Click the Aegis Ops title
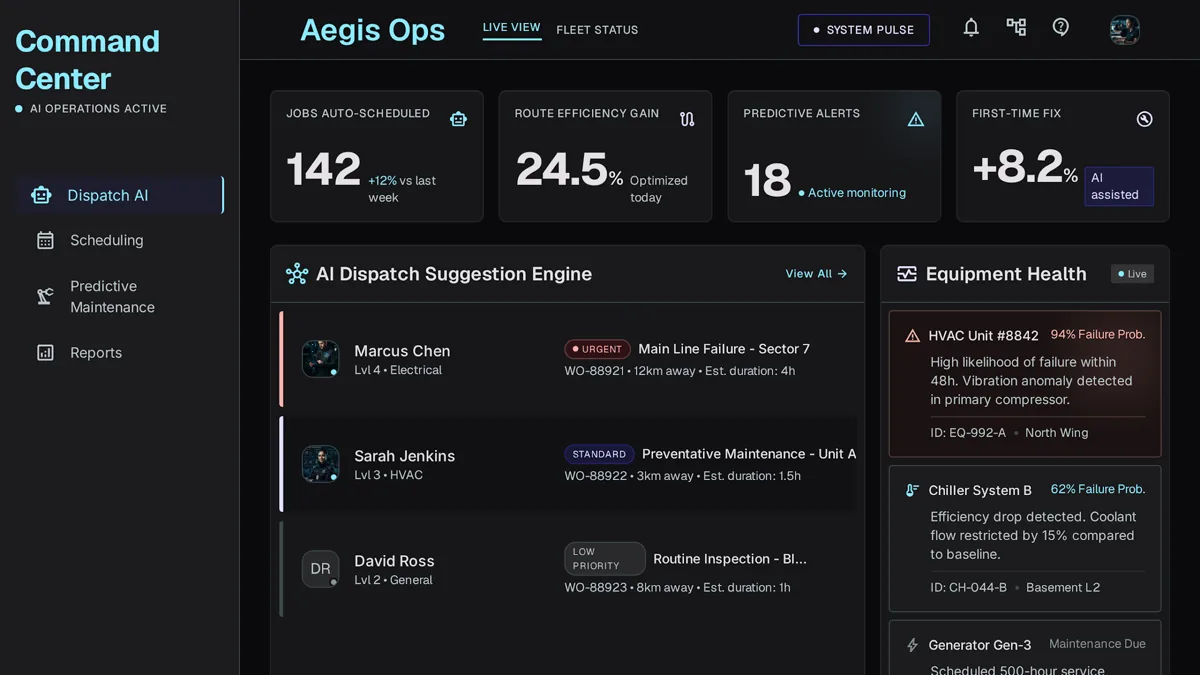This screenshot has width=1200, height=675. (x=372, y=30)
